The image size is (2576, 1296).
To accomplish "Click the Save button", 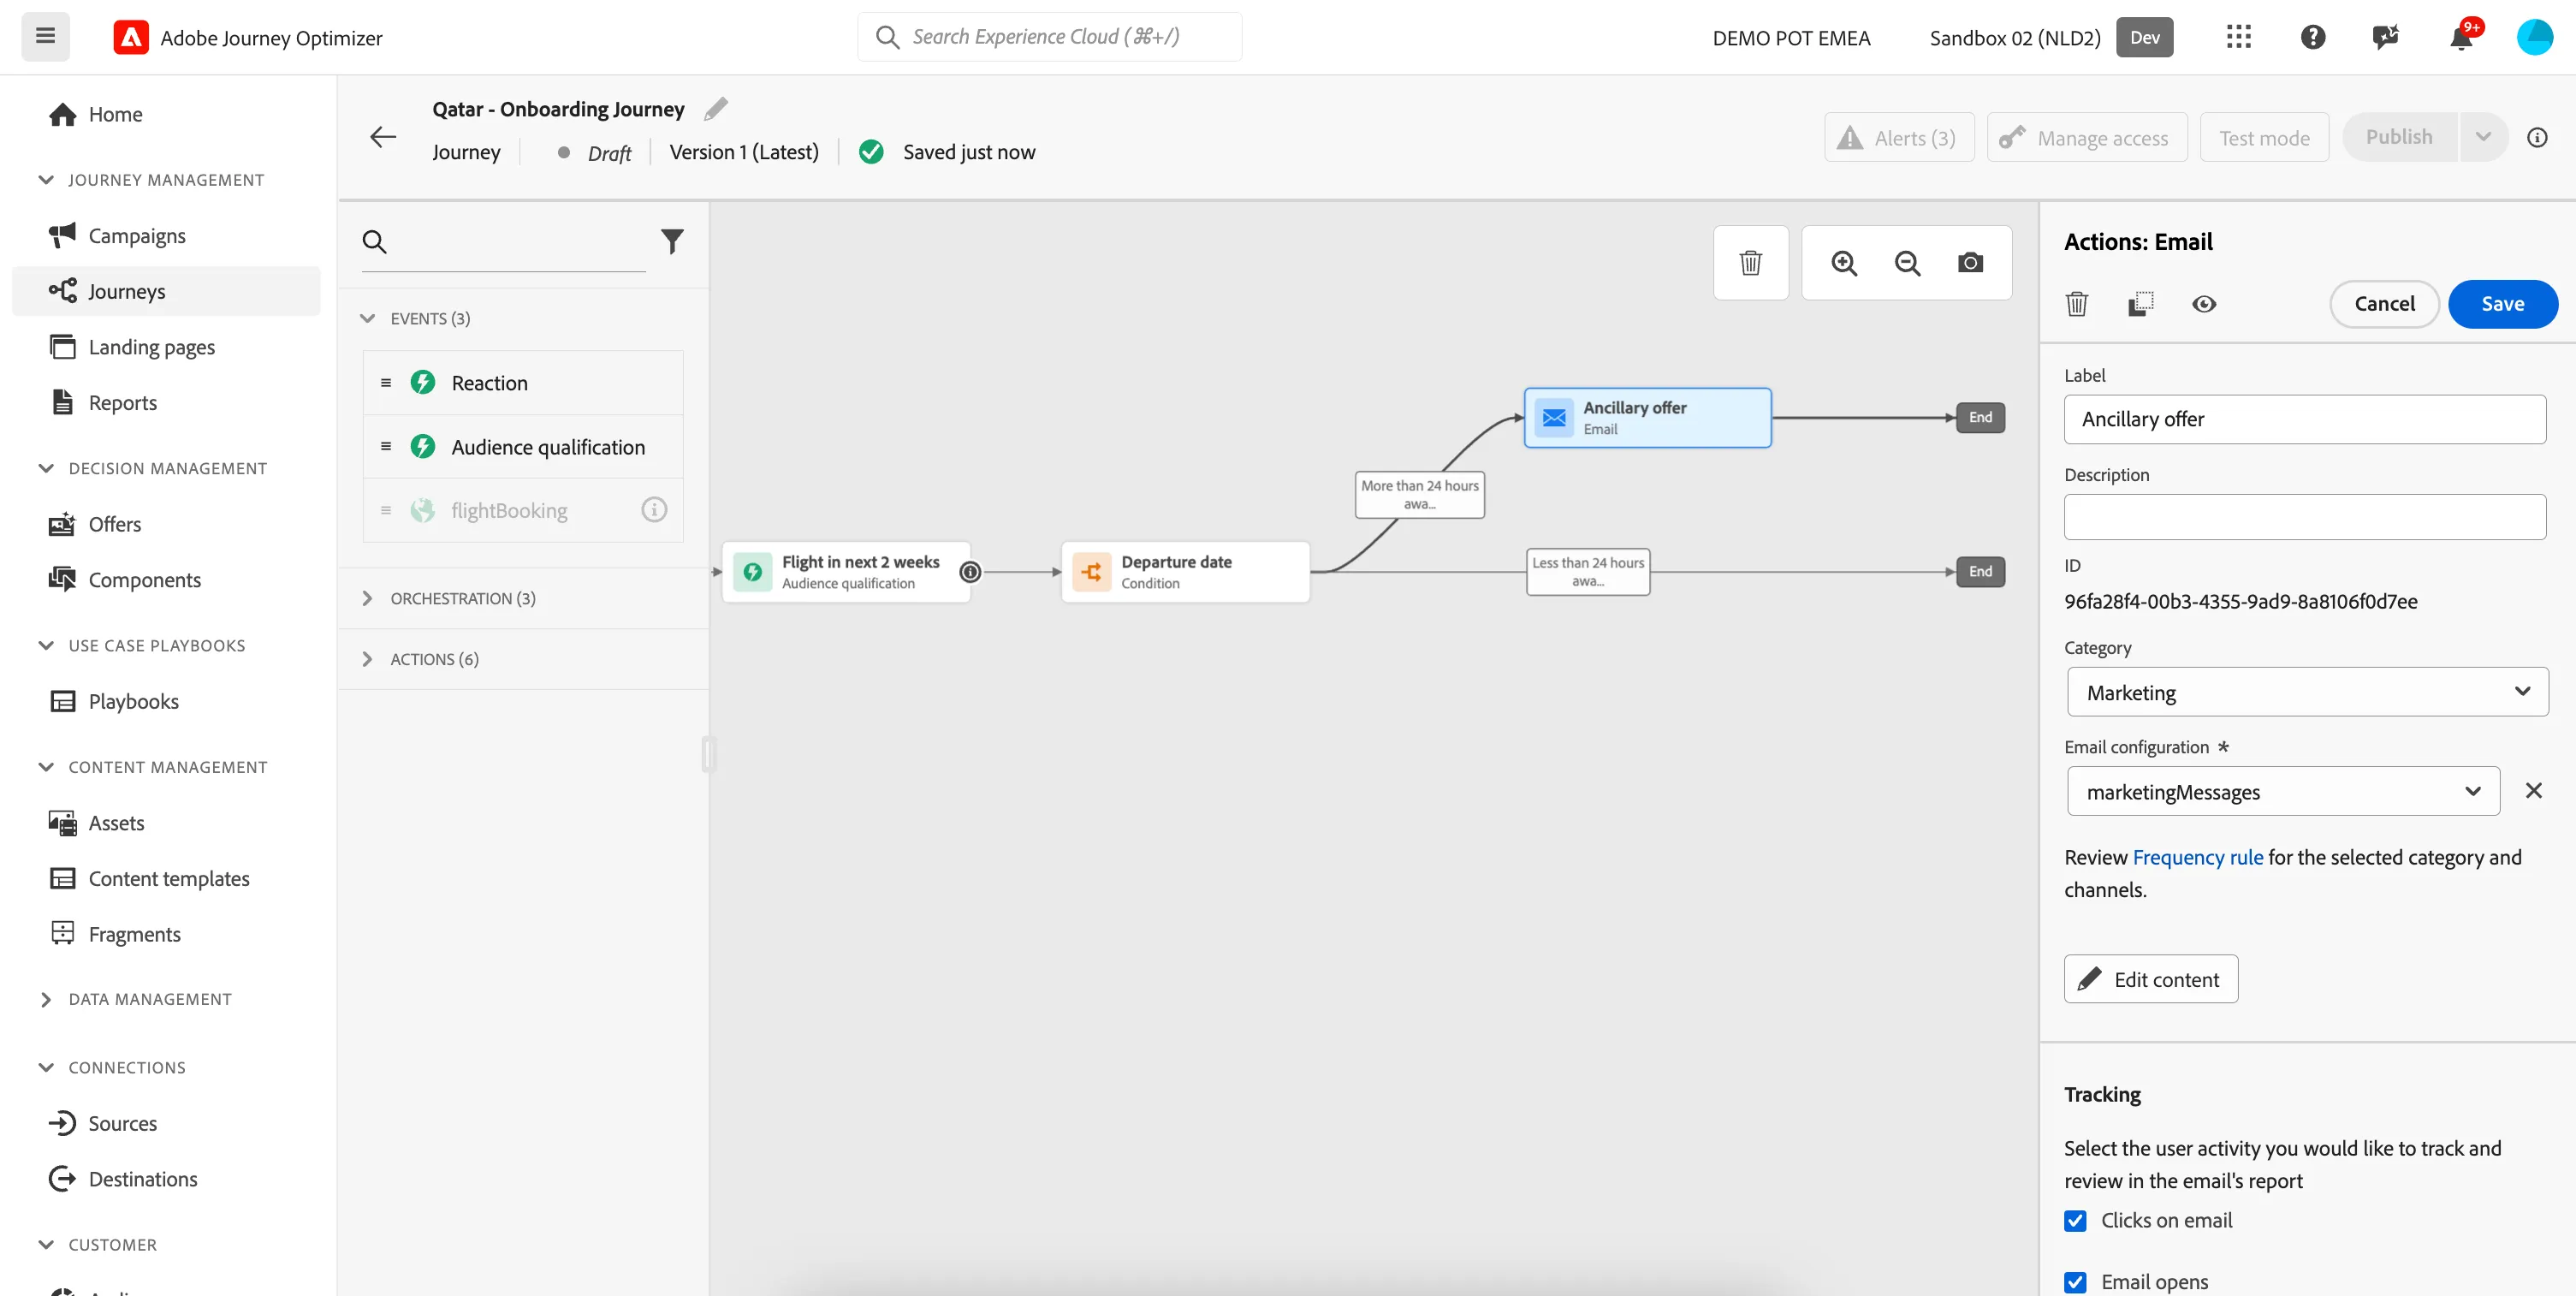I will click(2502, 304).
